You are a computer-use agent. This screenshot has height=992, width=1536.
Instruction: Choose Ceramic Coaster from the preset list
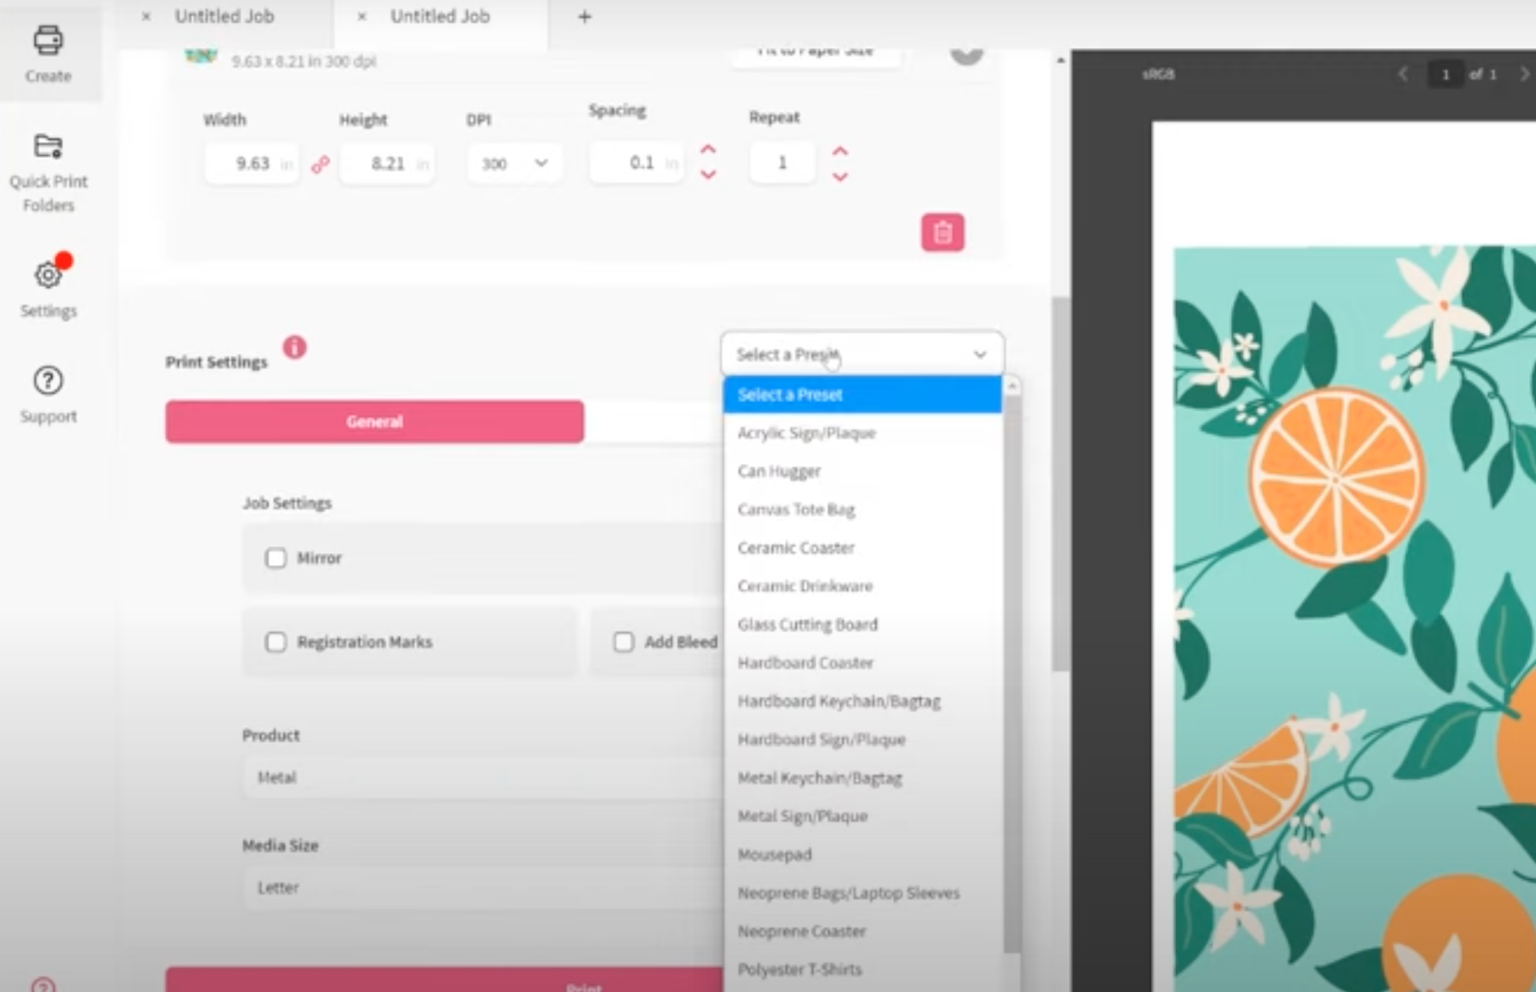tap(795, 547)
